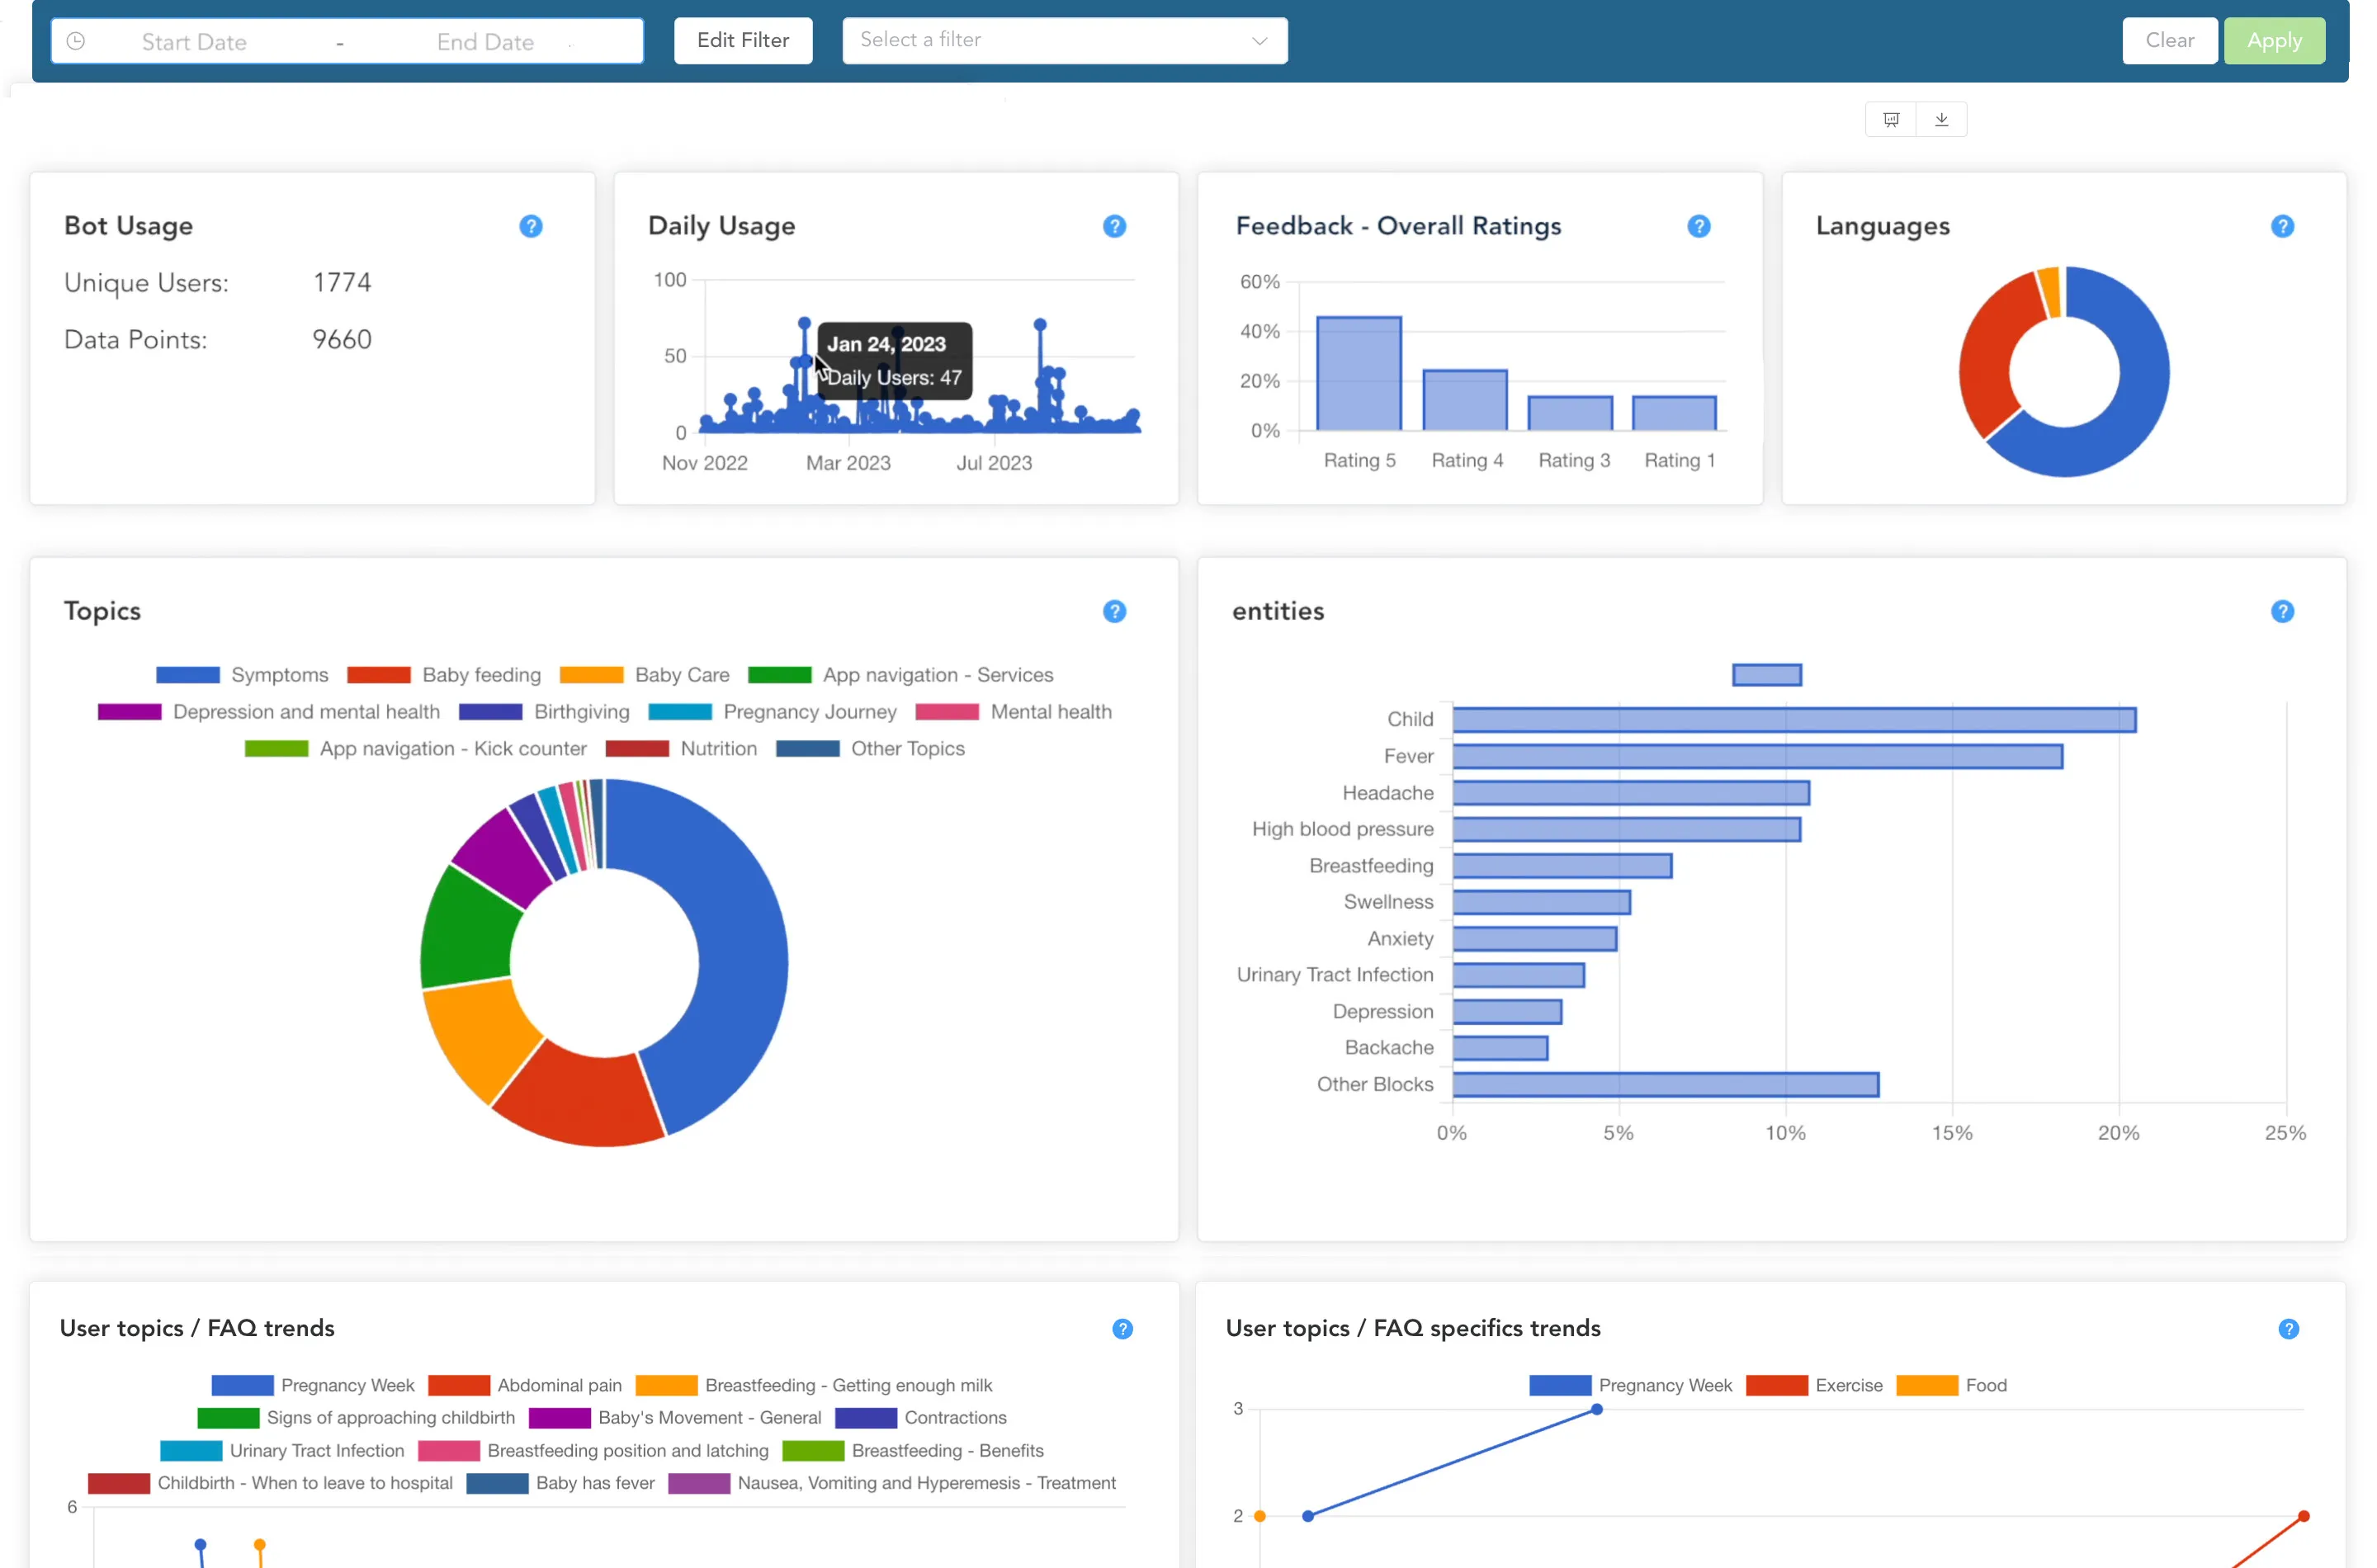Open help for Daily Usage chart

[x=1114, y=226]
